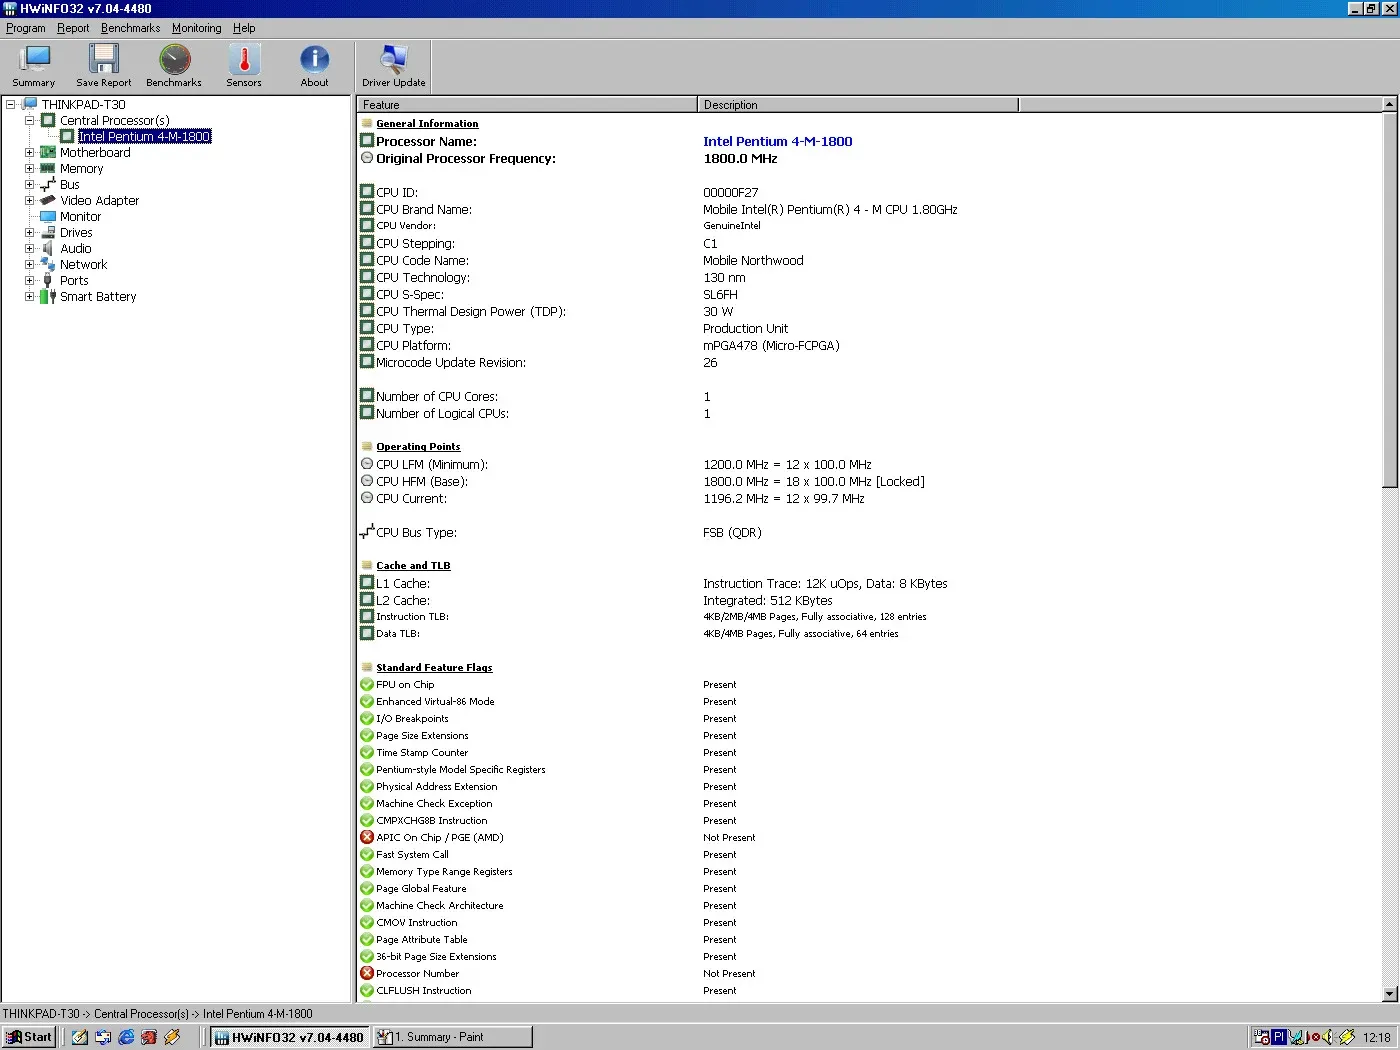Click the Show Desktop quick launch icon

80,1037
